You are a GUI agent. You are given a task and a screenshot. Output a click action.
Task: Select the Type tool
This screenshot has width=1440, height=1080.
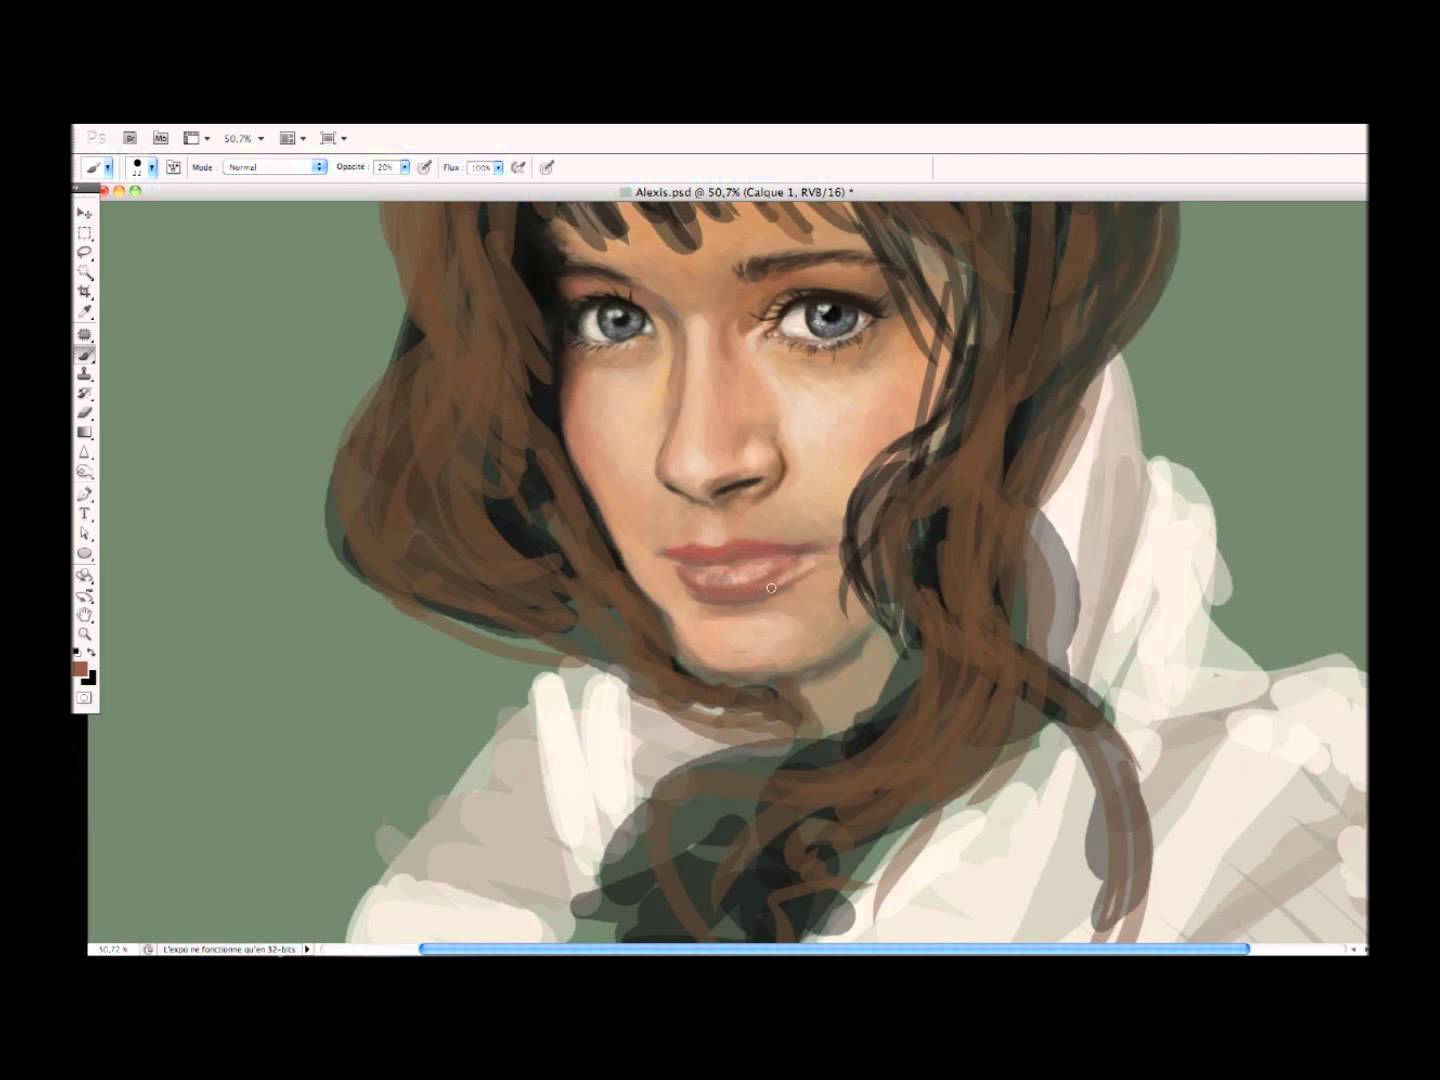point(84,513)
